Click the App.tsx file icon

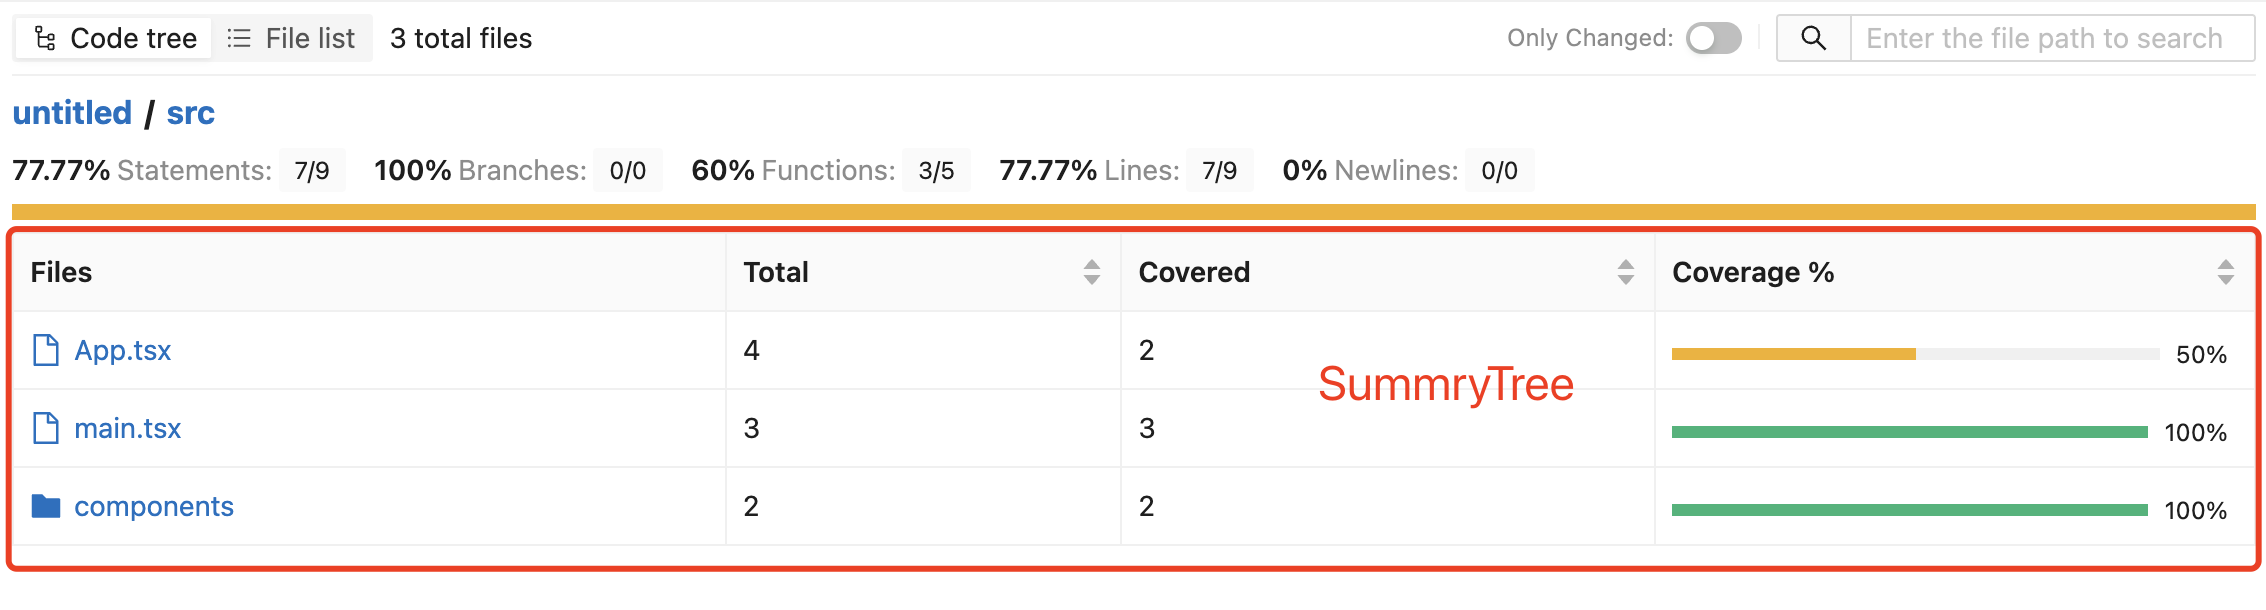[x=46, y=351]
